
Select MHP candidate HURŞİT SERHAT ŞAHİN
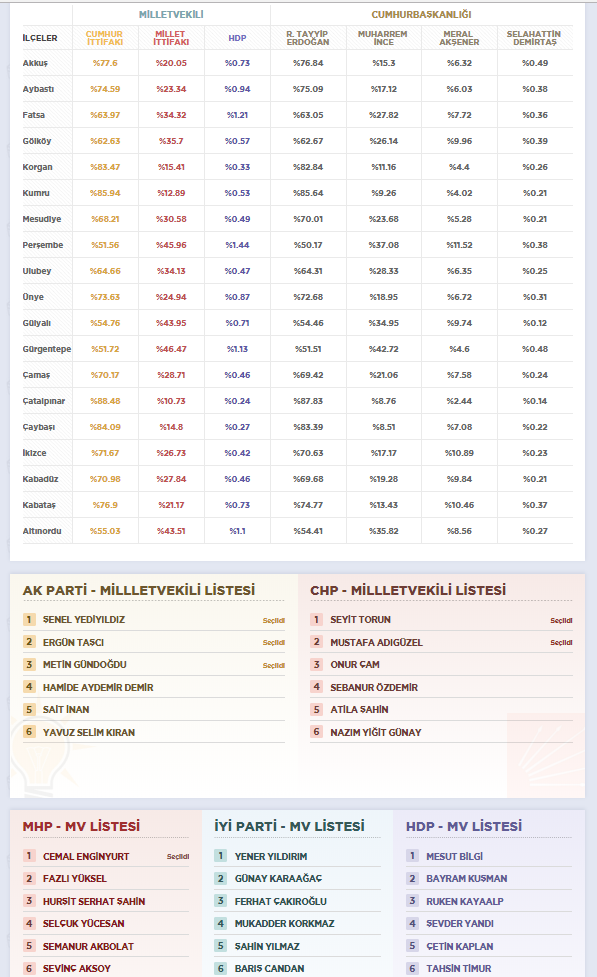pos(93,902)
